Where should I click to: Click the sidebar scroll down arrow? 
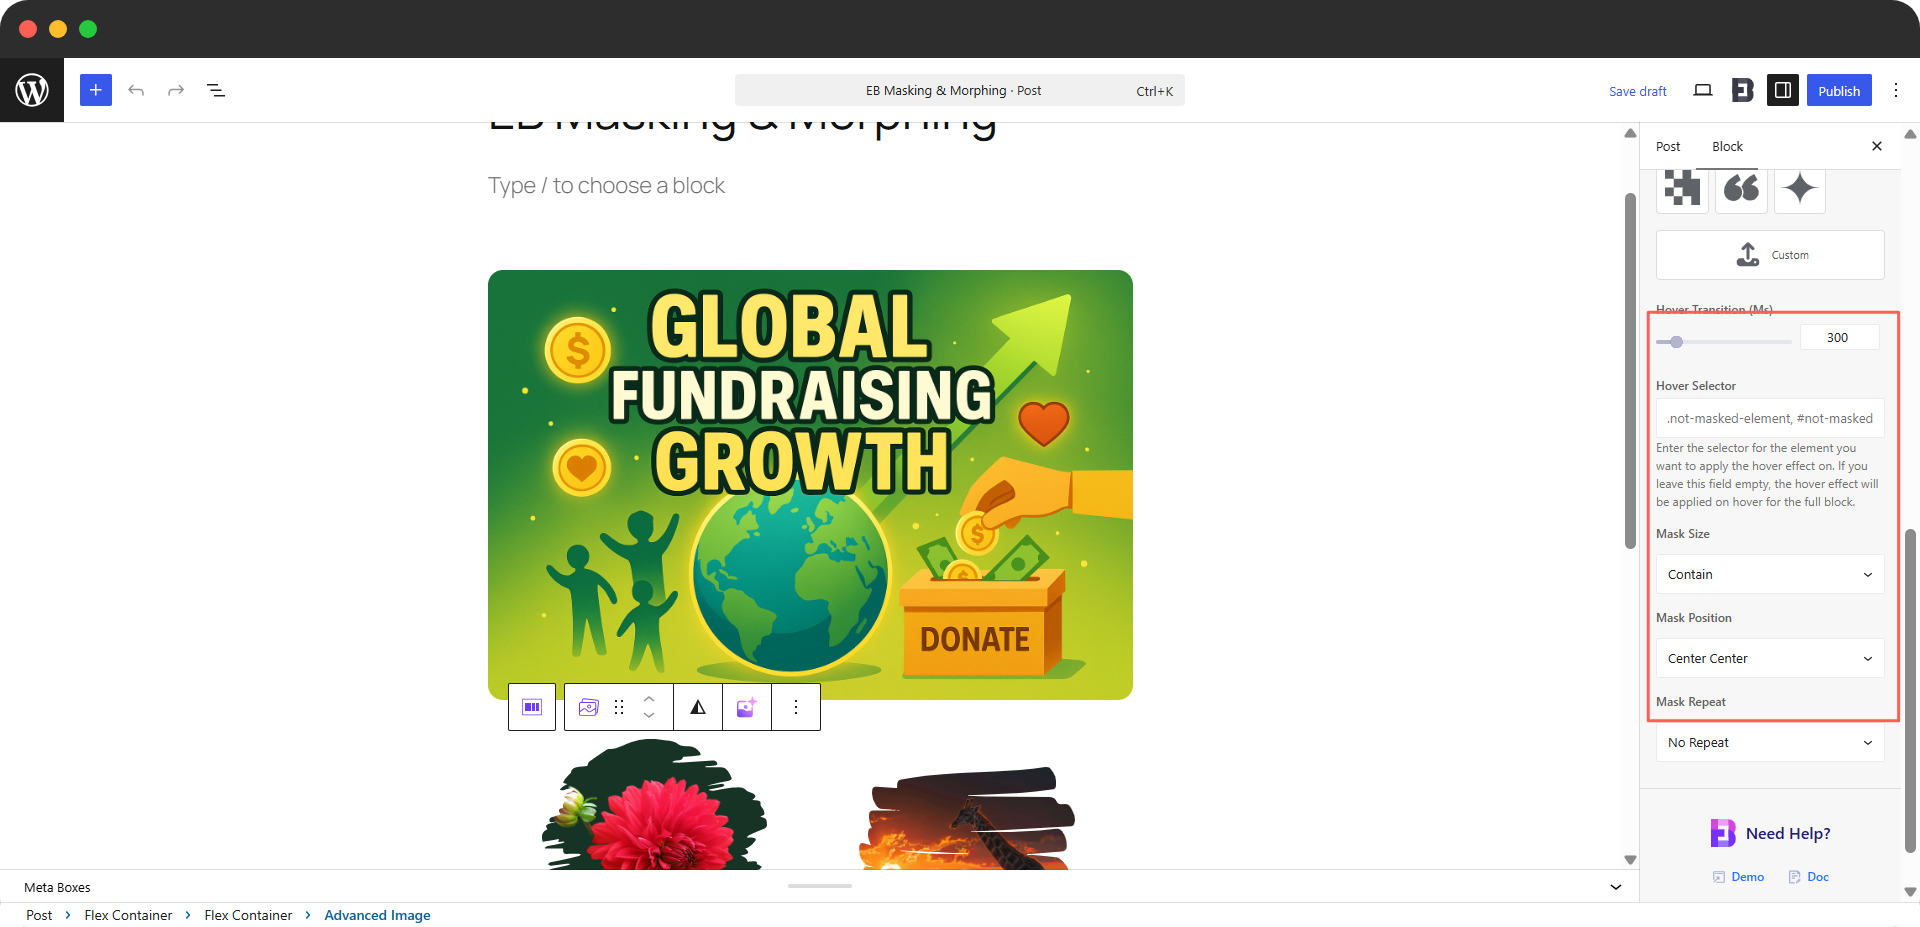point(1910,892)
